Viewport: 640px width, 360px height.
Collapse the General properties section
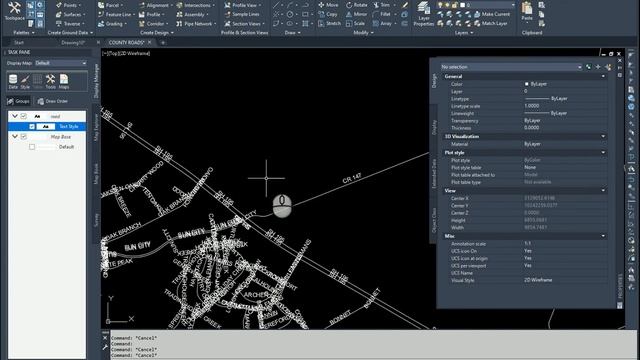click(x=603, y=76)
